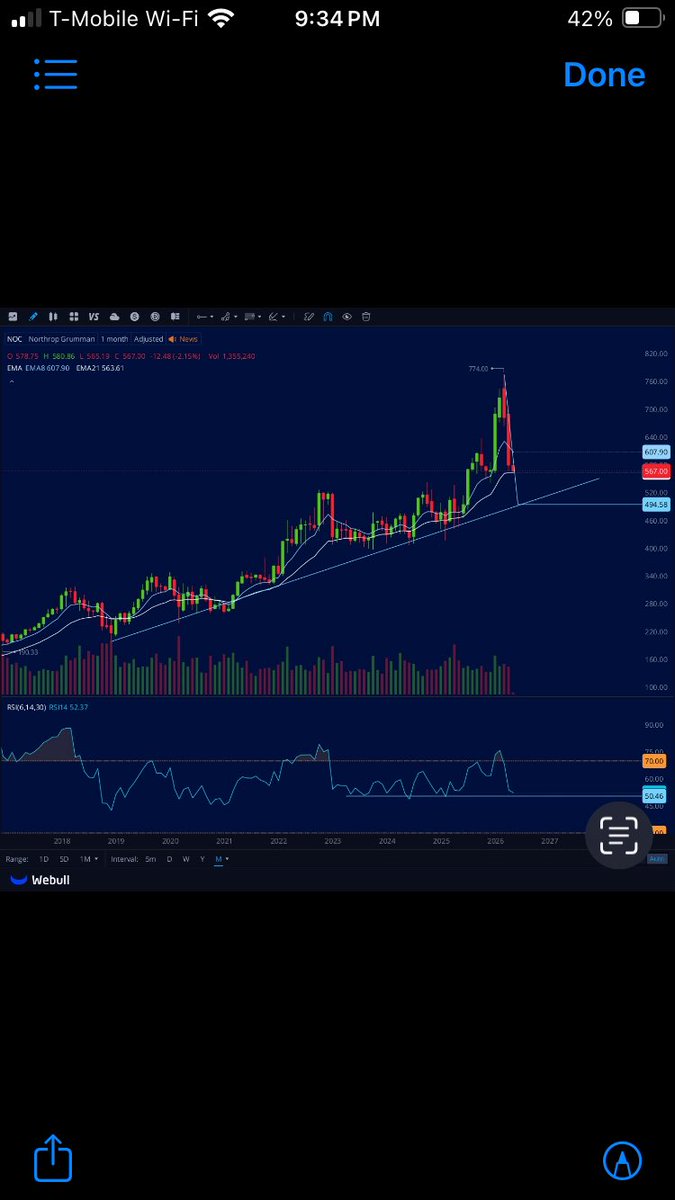Viewport: 675px width, 1200px height.
Task: Click the 2023 year label on time axis
Action: coord(332,842)
